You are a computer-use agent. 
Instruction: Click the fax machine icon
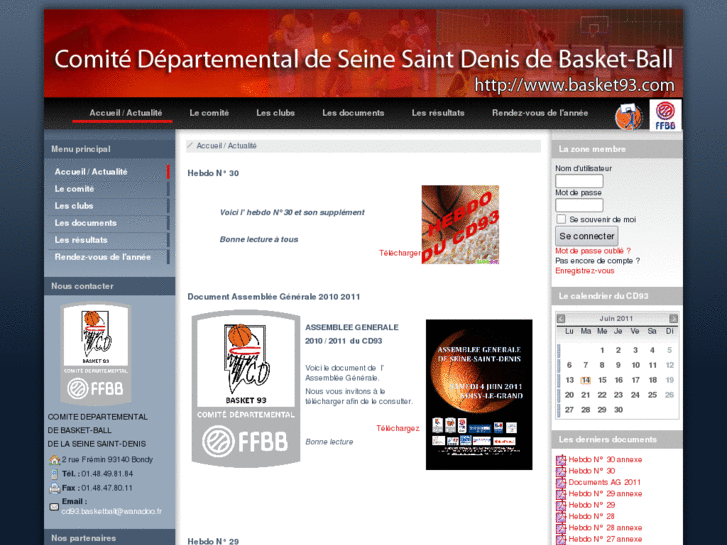pos(54,488)
